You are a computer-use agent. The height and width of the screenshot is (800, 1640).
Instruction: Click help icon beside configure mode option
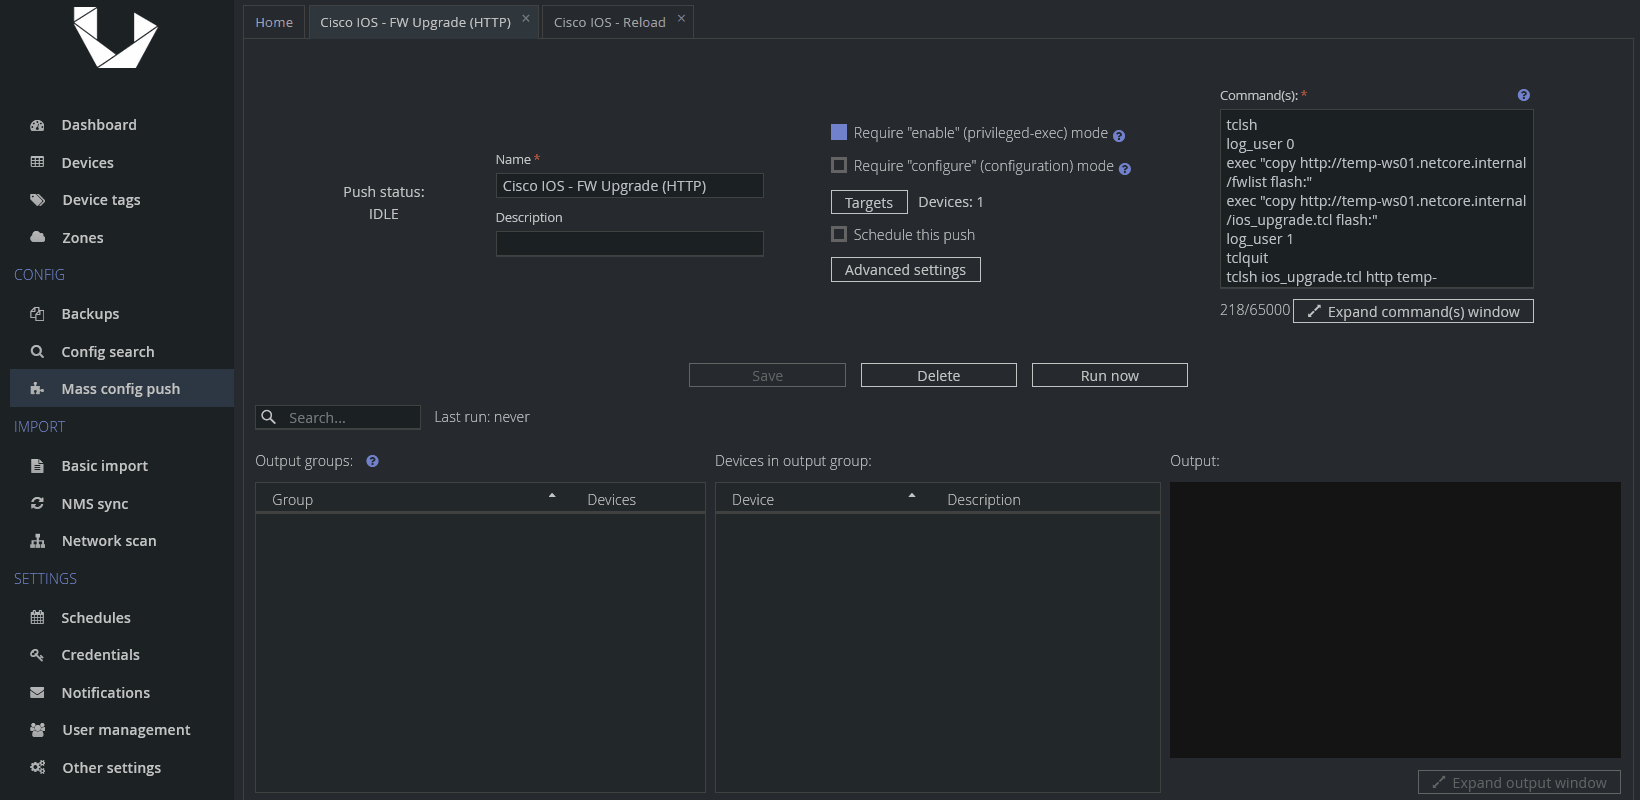pyautogui.click(x=1125, y=169)
